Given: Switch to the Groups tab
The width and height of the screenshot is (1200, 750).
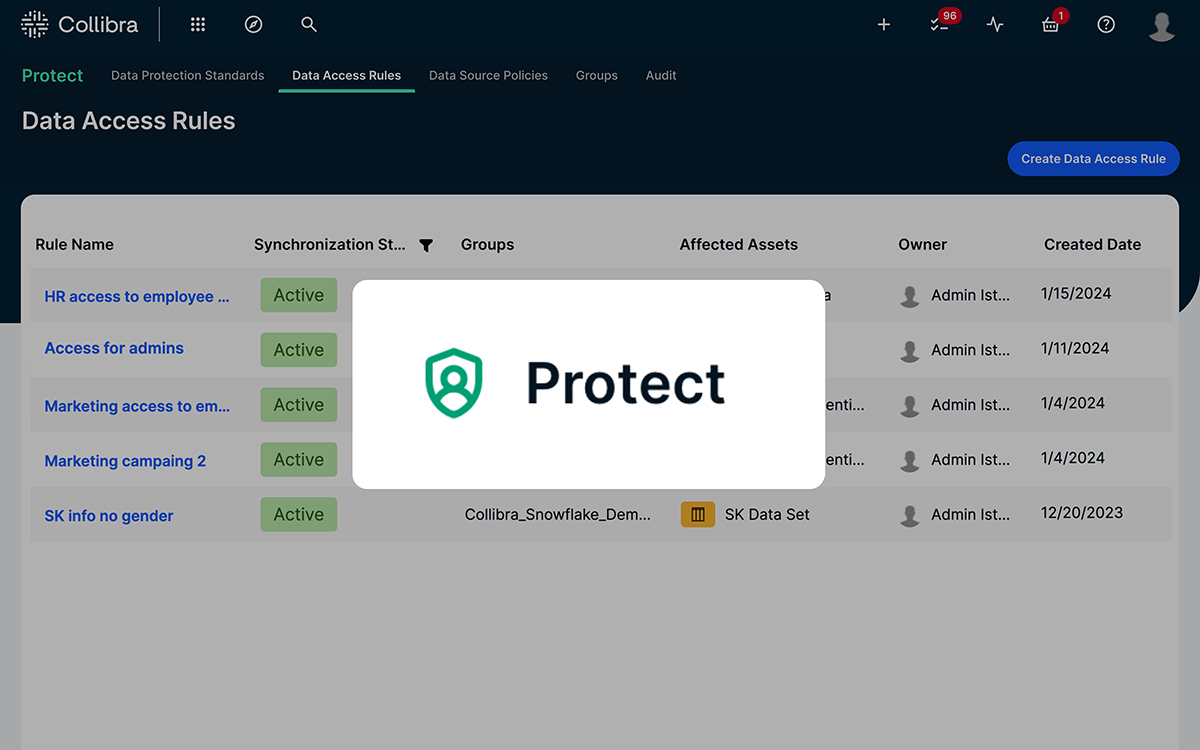Looking at the screenshot, I should (596, 75).
